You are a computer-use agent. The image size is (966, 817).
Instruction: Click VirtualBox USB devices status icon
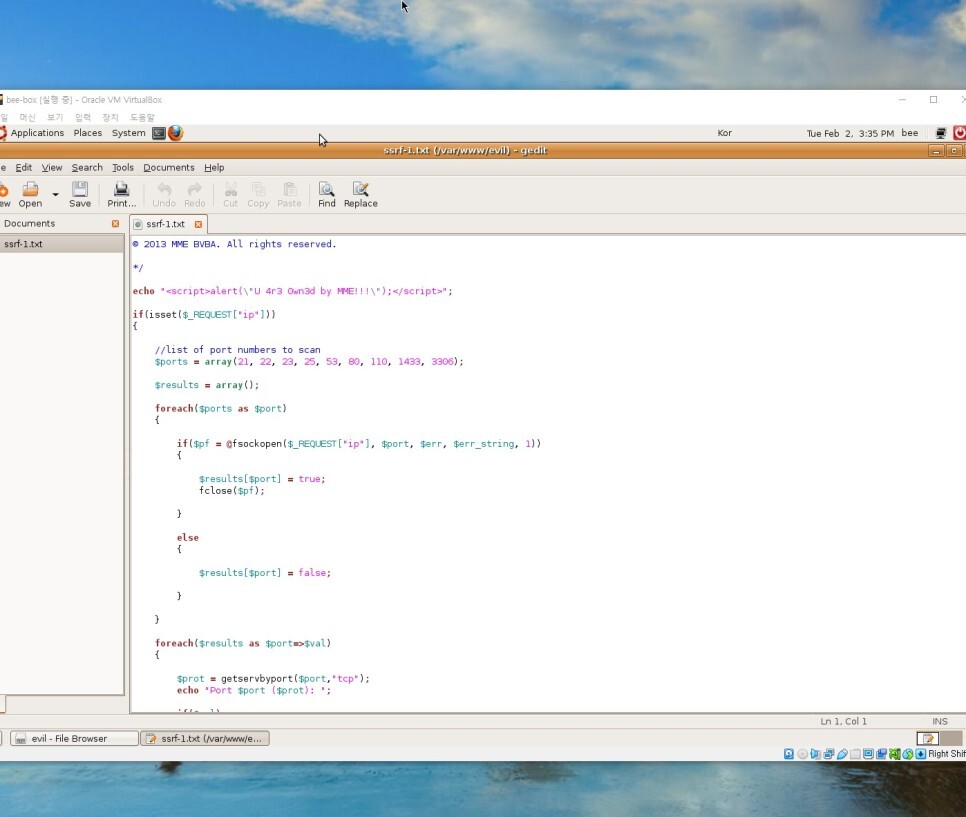point(842,754)
